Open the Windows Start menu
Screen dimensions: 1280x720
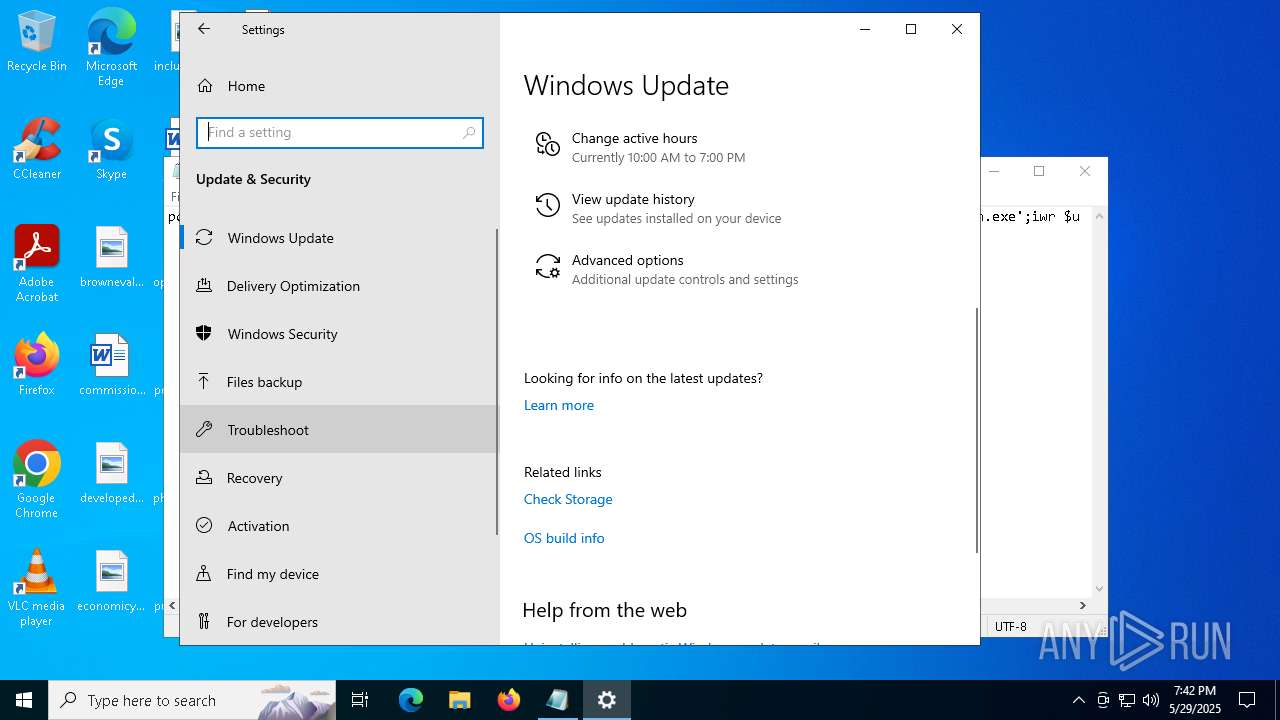point(24,700)
